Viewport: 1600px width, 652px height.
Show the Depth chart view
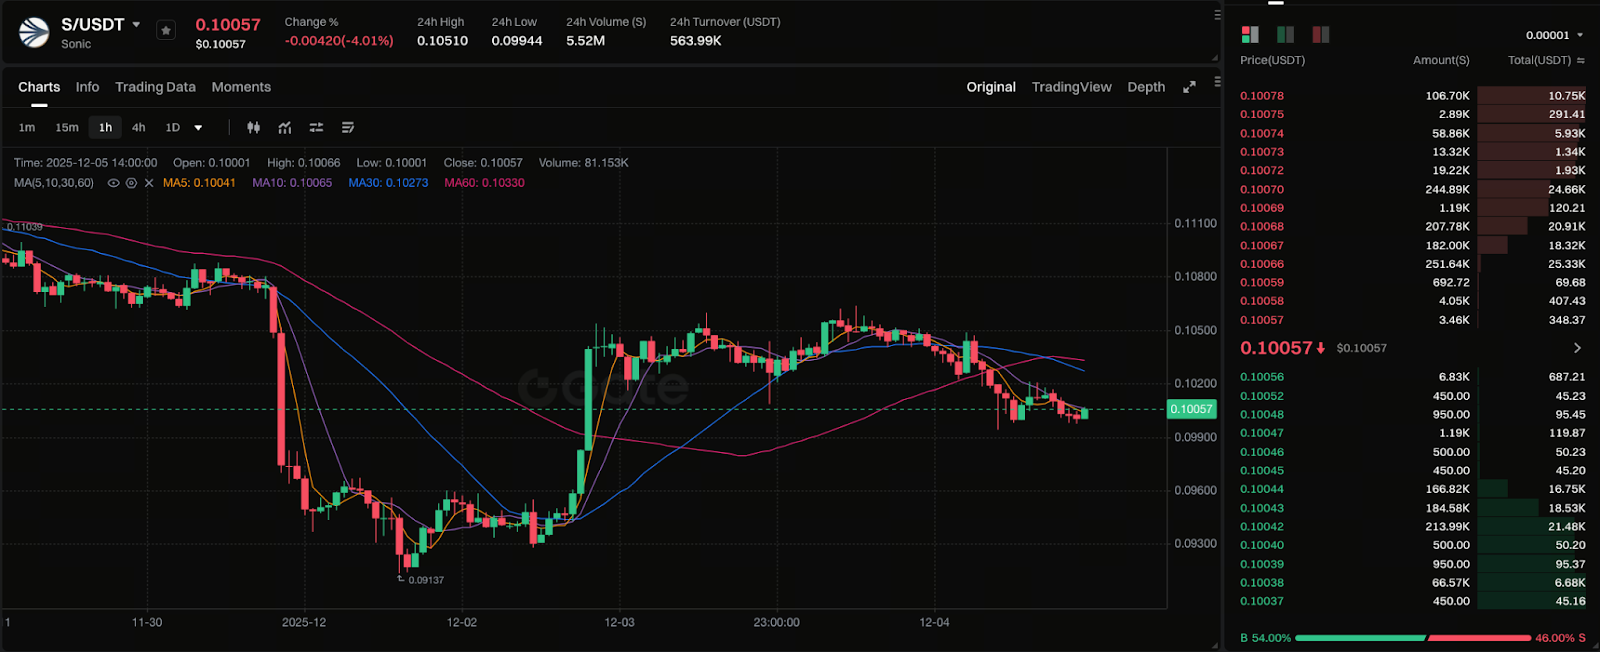click(x=1146, y=87)
